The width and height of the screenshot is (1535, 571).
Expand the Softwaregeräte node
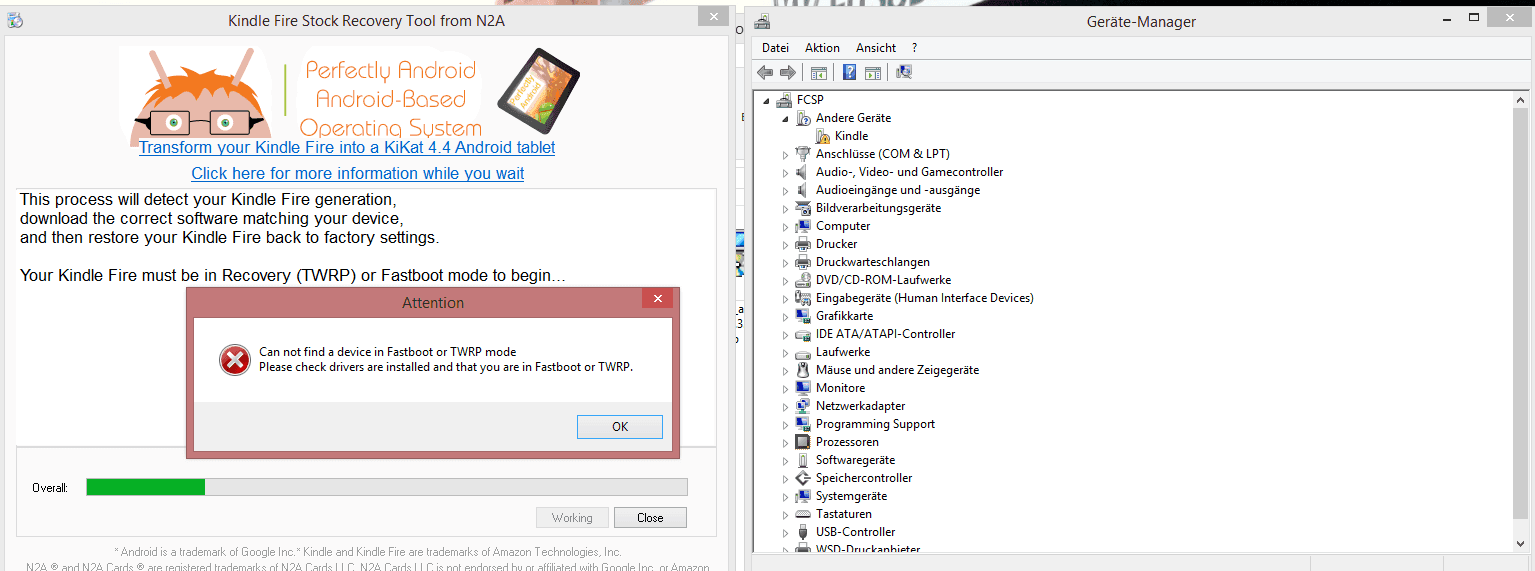[786, 460]
